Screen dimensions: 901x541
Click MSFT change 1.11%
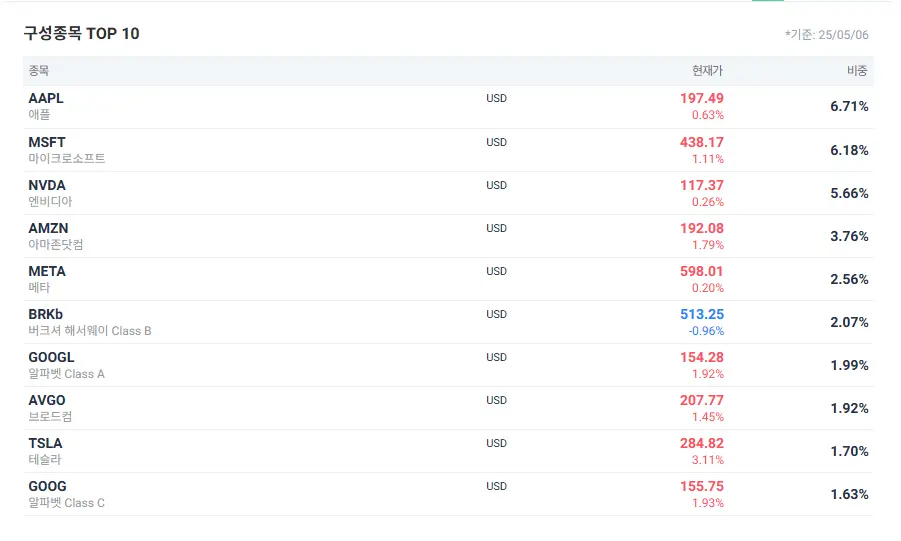click(x=708, y=158)
